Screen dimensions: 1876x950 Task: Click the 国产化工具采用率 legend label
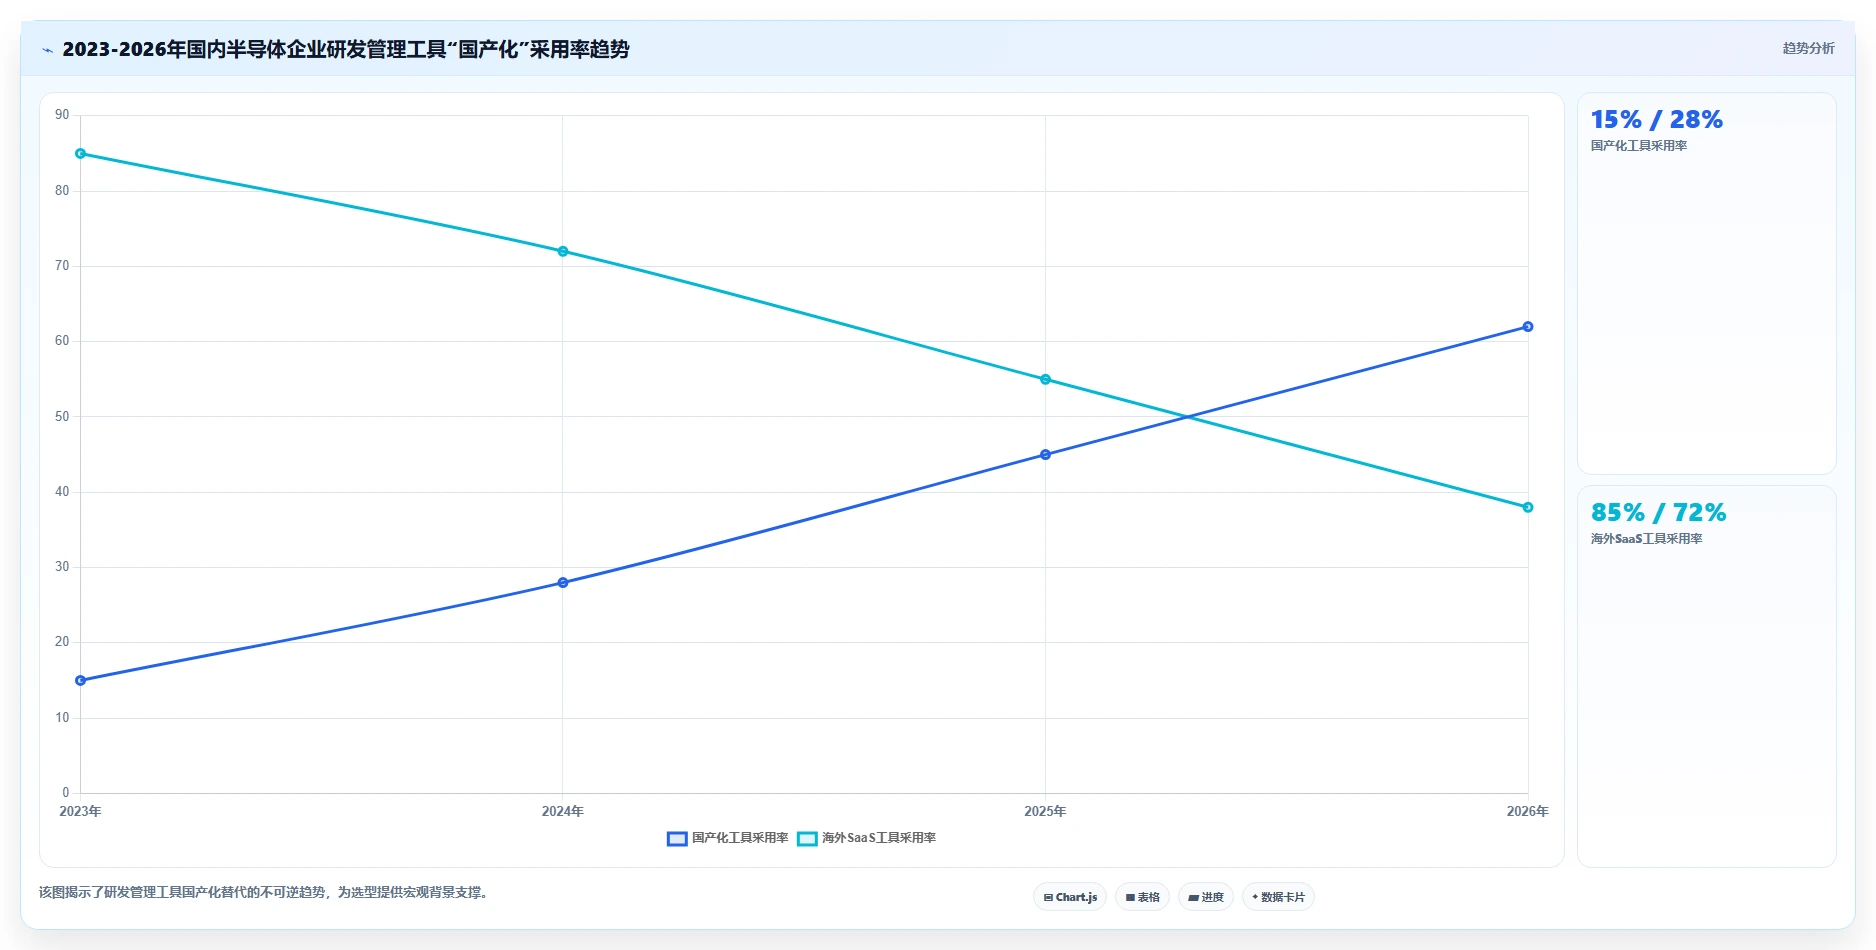click(740, 838)
